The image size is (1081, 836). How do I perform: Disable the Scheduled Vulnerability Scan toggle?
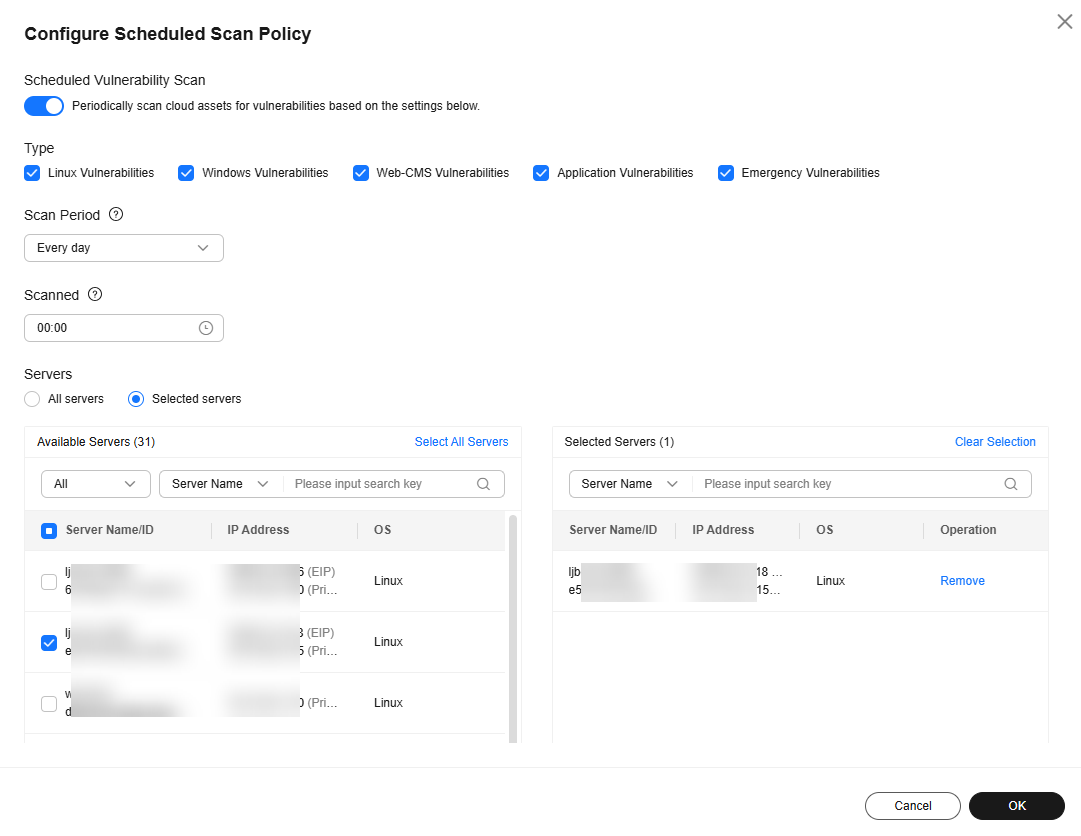tap(44, 106)
